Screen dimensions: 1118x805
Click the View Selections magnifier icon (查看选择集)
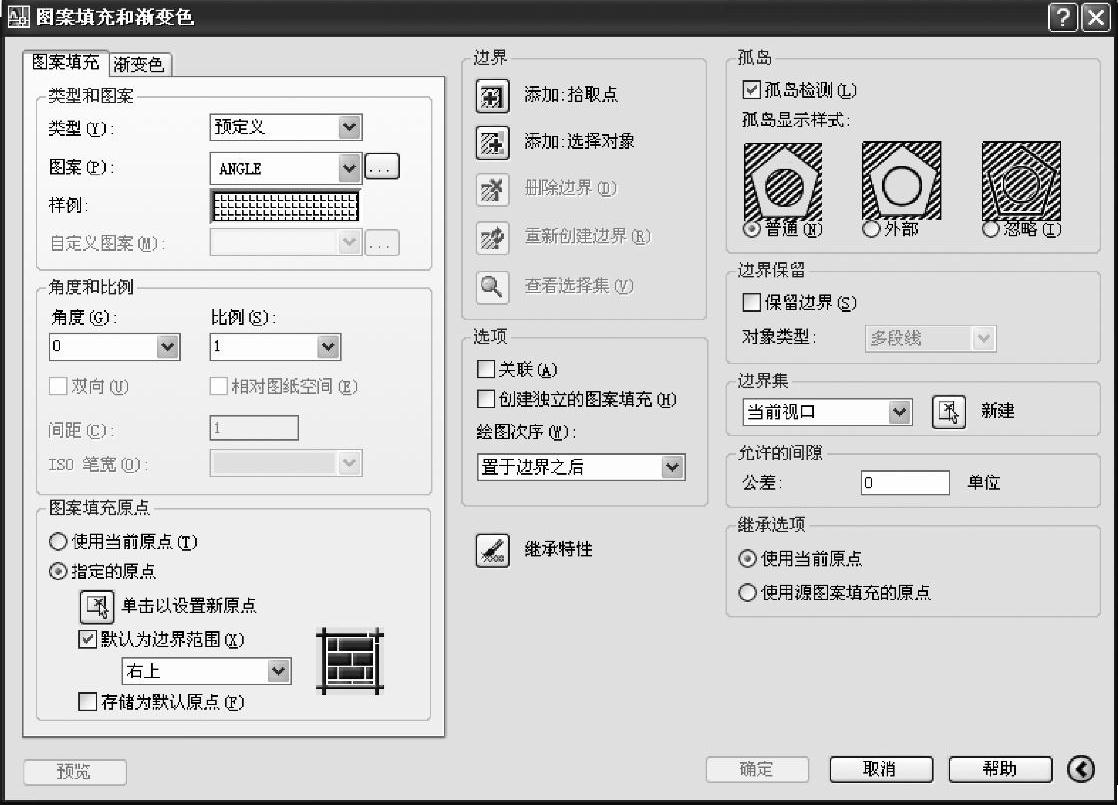(x=492, y=287)
